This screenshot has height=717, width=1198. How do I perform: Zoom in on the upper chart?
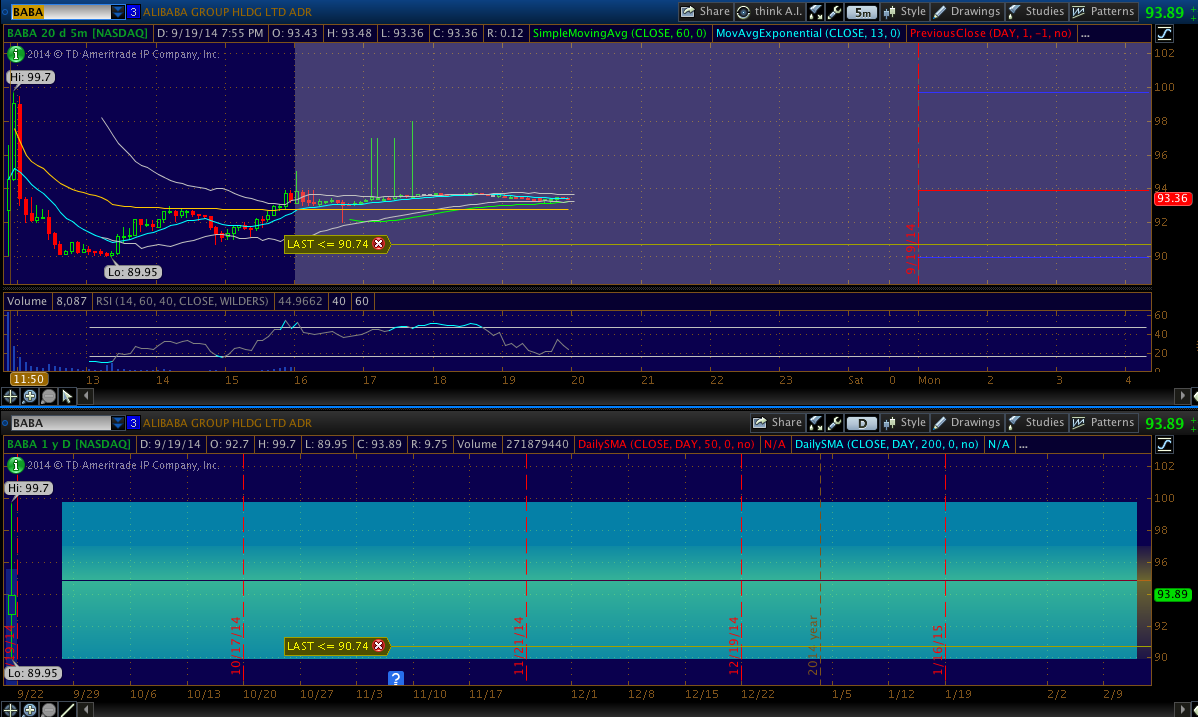(x=30, y=396)
